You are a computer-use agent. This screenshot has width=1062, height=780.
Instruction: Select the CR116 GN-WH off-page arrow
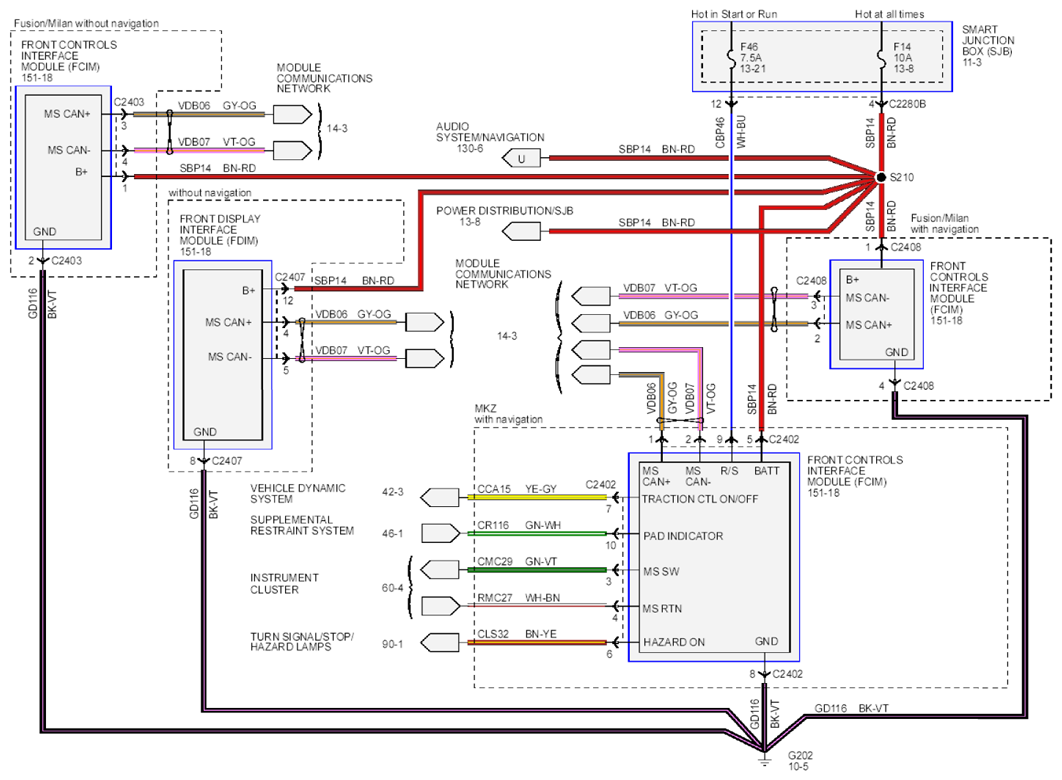(441, 534)
